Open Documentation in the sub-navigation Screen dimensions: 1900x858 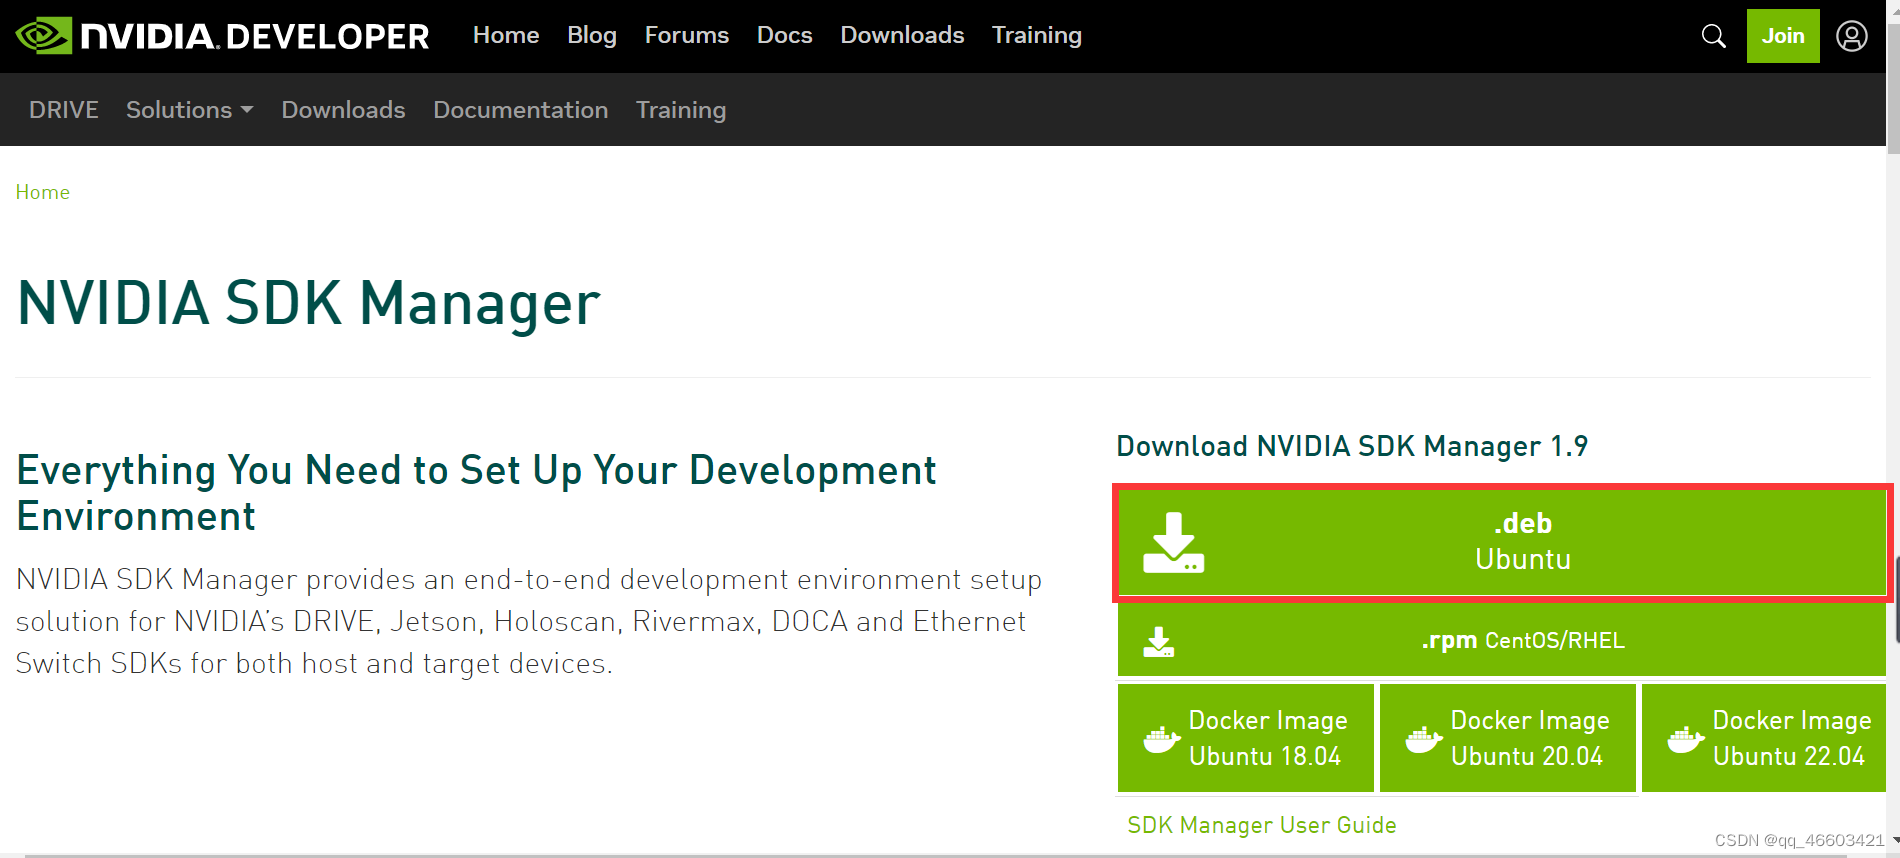(x=521, y=110)
